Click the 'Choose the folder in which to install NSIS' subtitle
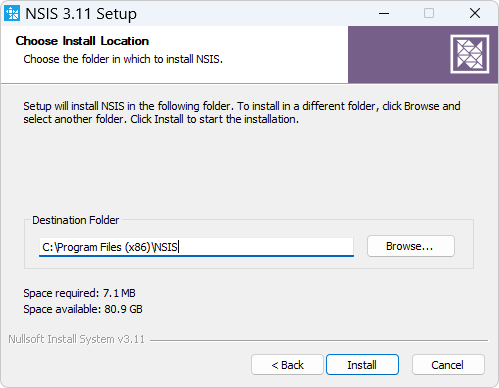 (123, 59)
